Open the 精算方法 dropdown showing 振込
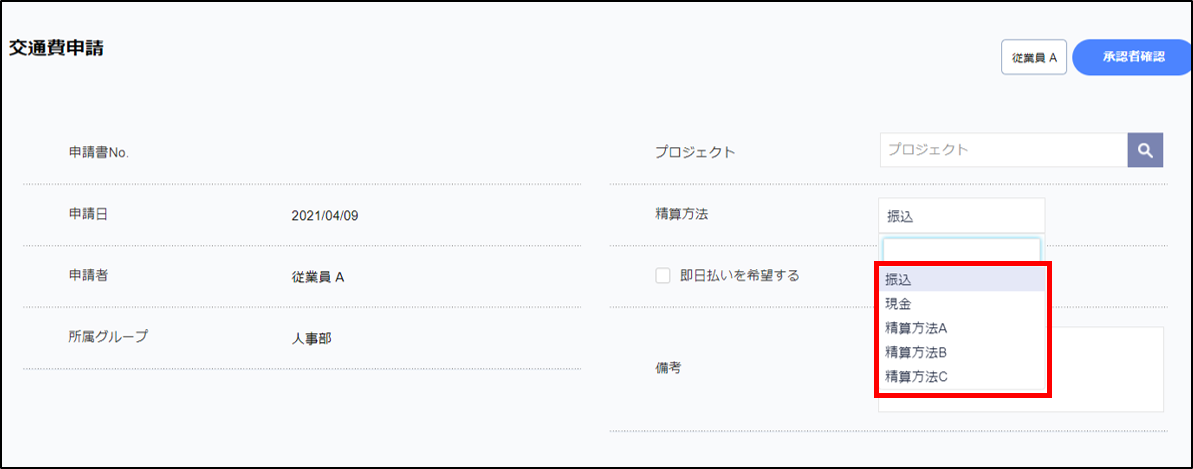This screenshot has width=1193, height=469. pos(961,215)
